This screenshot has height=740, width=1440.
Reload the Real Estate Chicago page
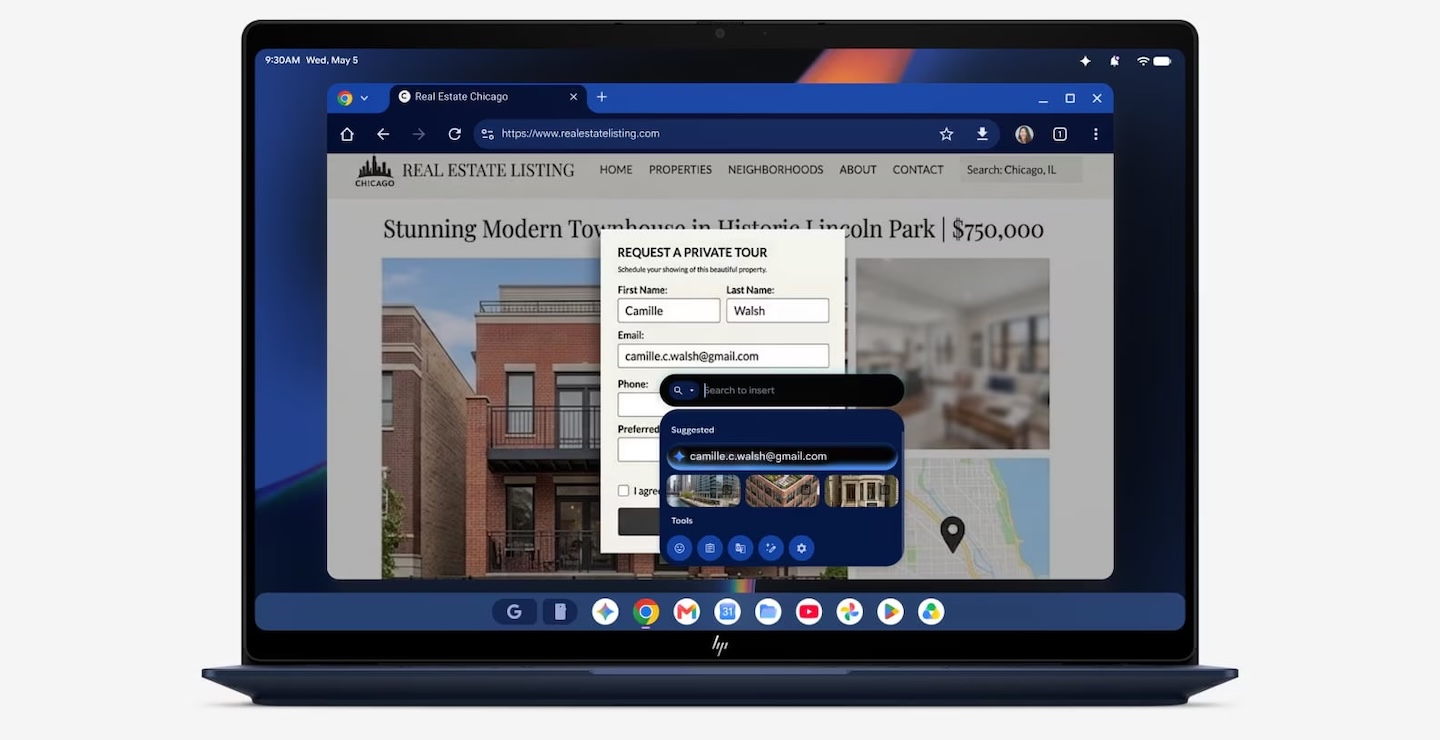click(x=454, y=134)
